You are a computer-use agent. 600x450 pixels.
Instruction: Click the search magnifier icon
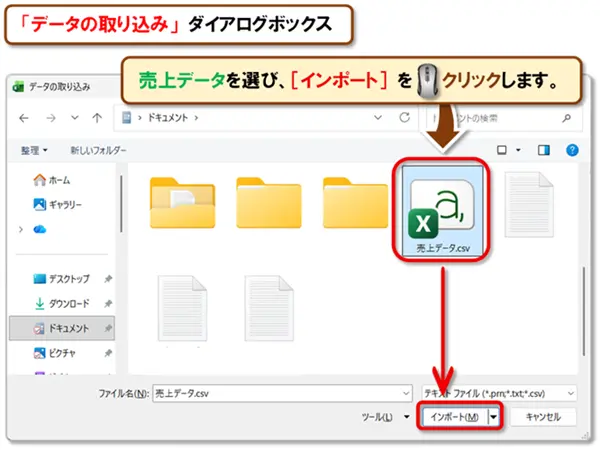pyautogui.click(x=567, y=118)
